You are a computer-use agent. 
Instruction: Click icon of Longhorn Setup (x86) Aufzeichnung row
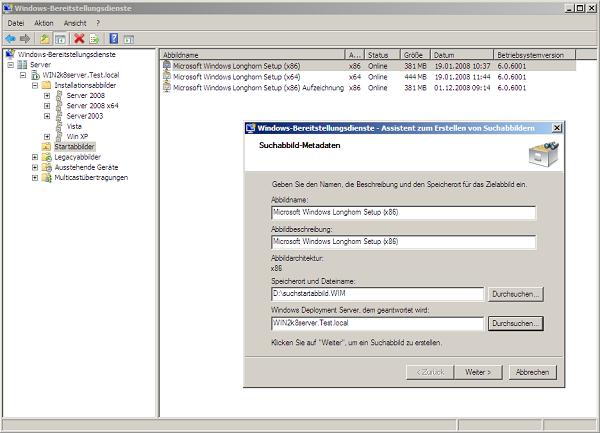pos(167,88)
